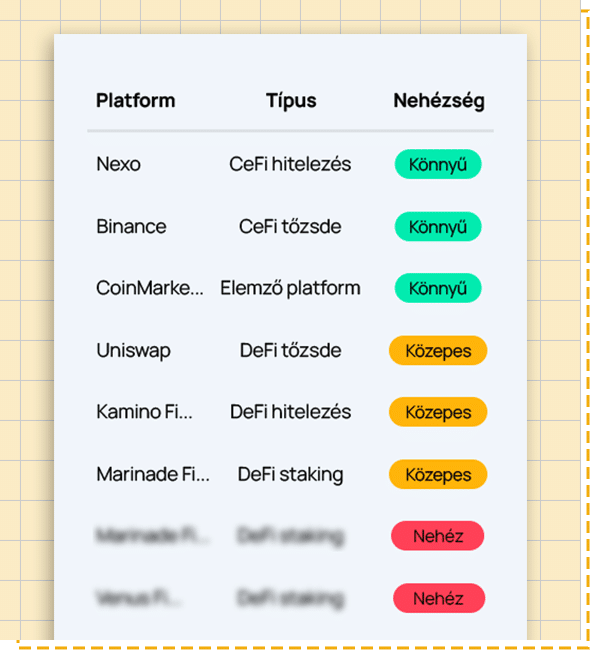590x650 pixels.
Task: Click the Könnyű badge beside Binance
Action: 438,227
